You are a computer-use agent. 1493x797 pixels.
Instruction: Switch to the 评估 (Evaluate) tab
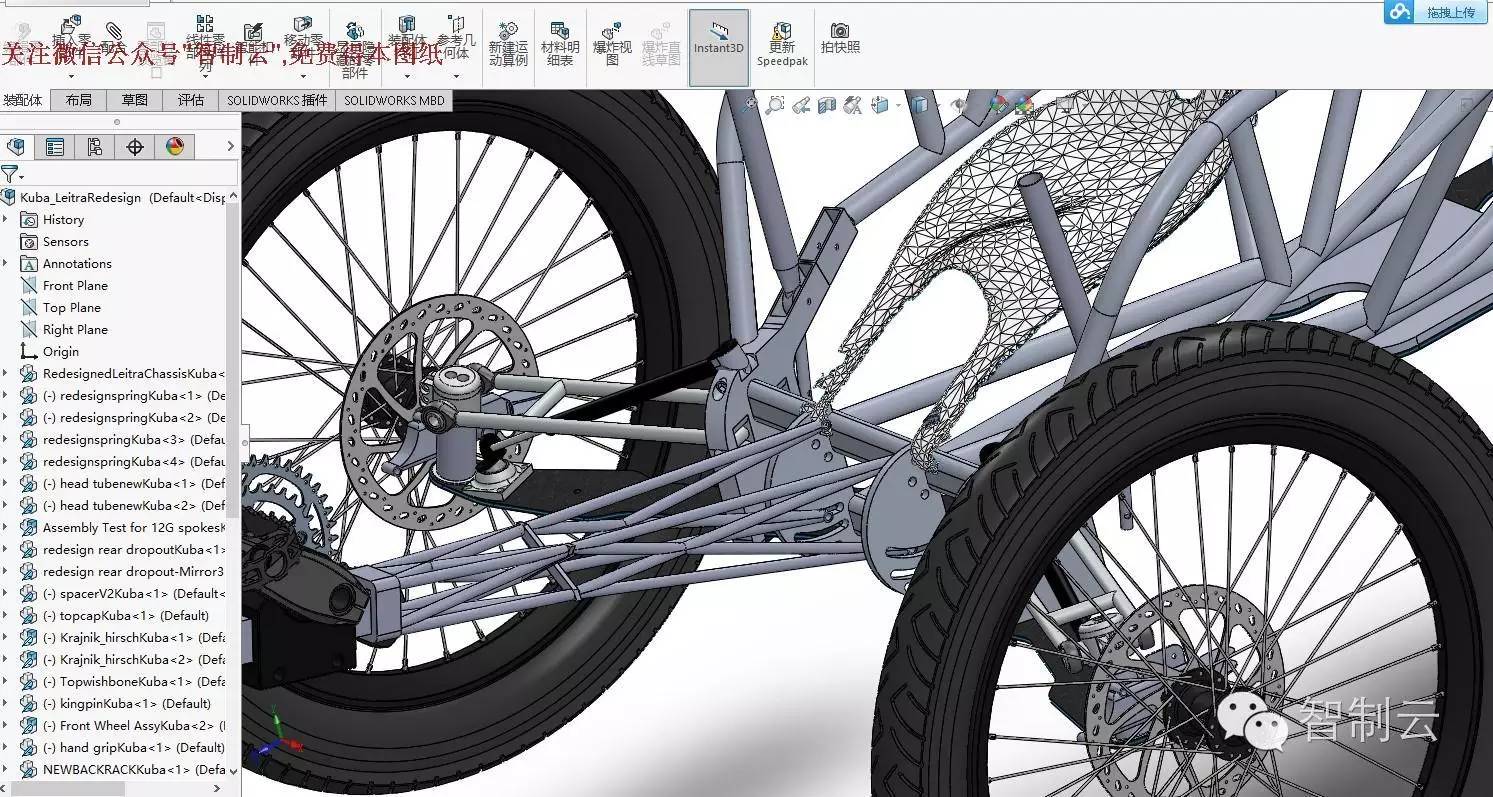[x=191, y=100]
